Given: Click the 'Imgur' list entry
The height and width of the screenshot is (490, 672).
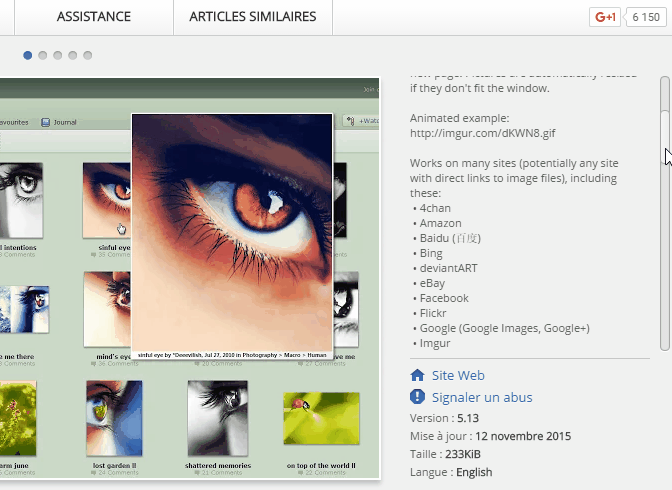Looking at the screenshot, I should (x=435, y=343).
